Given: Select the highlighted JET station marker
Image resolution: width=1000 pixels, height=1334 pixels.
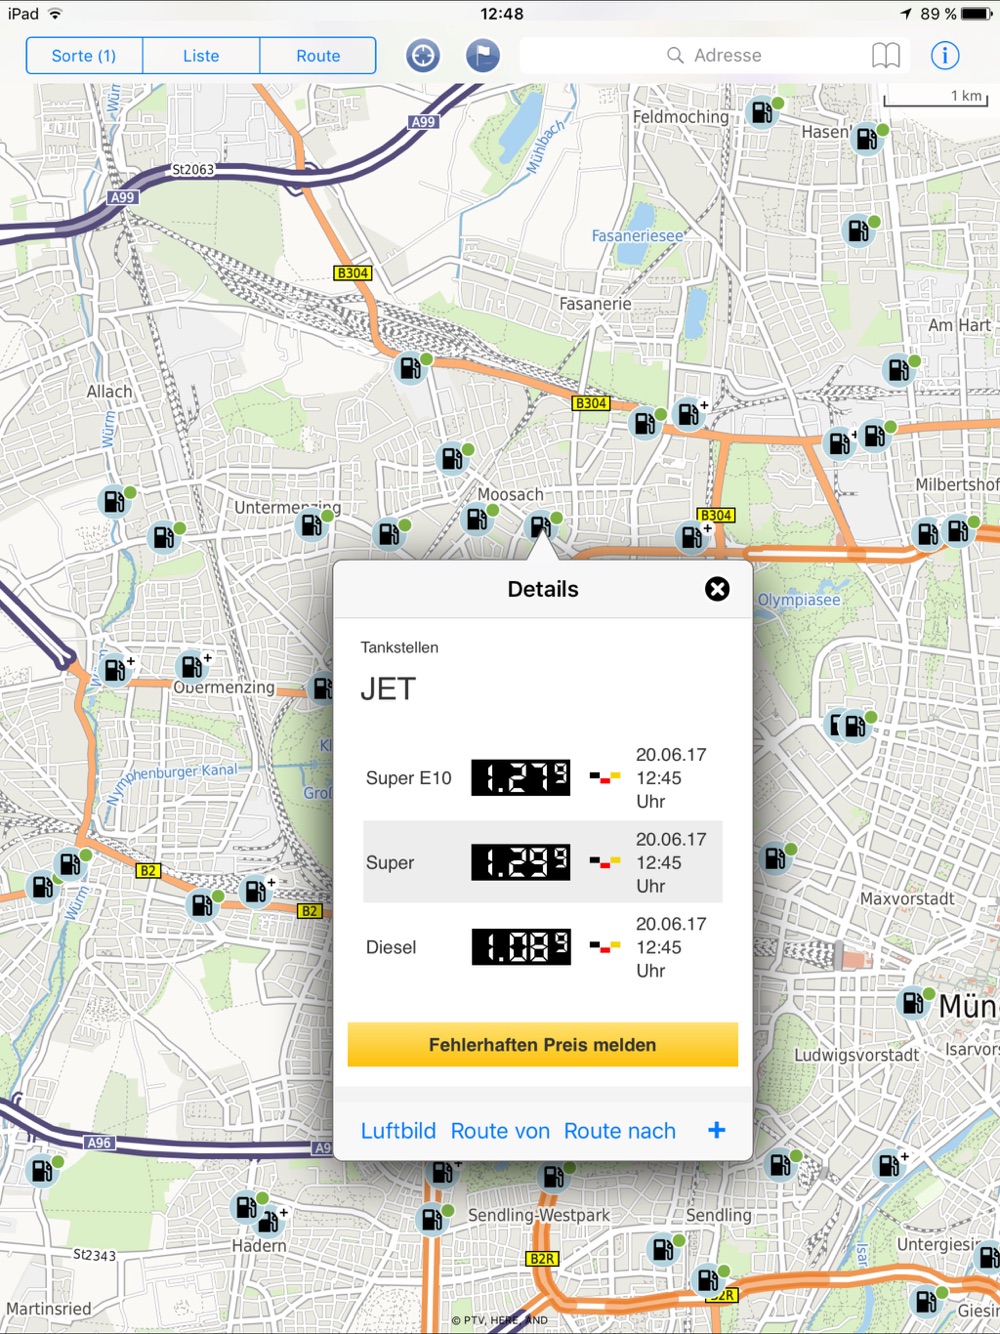Looking at the screenshot, I should 541,526.
